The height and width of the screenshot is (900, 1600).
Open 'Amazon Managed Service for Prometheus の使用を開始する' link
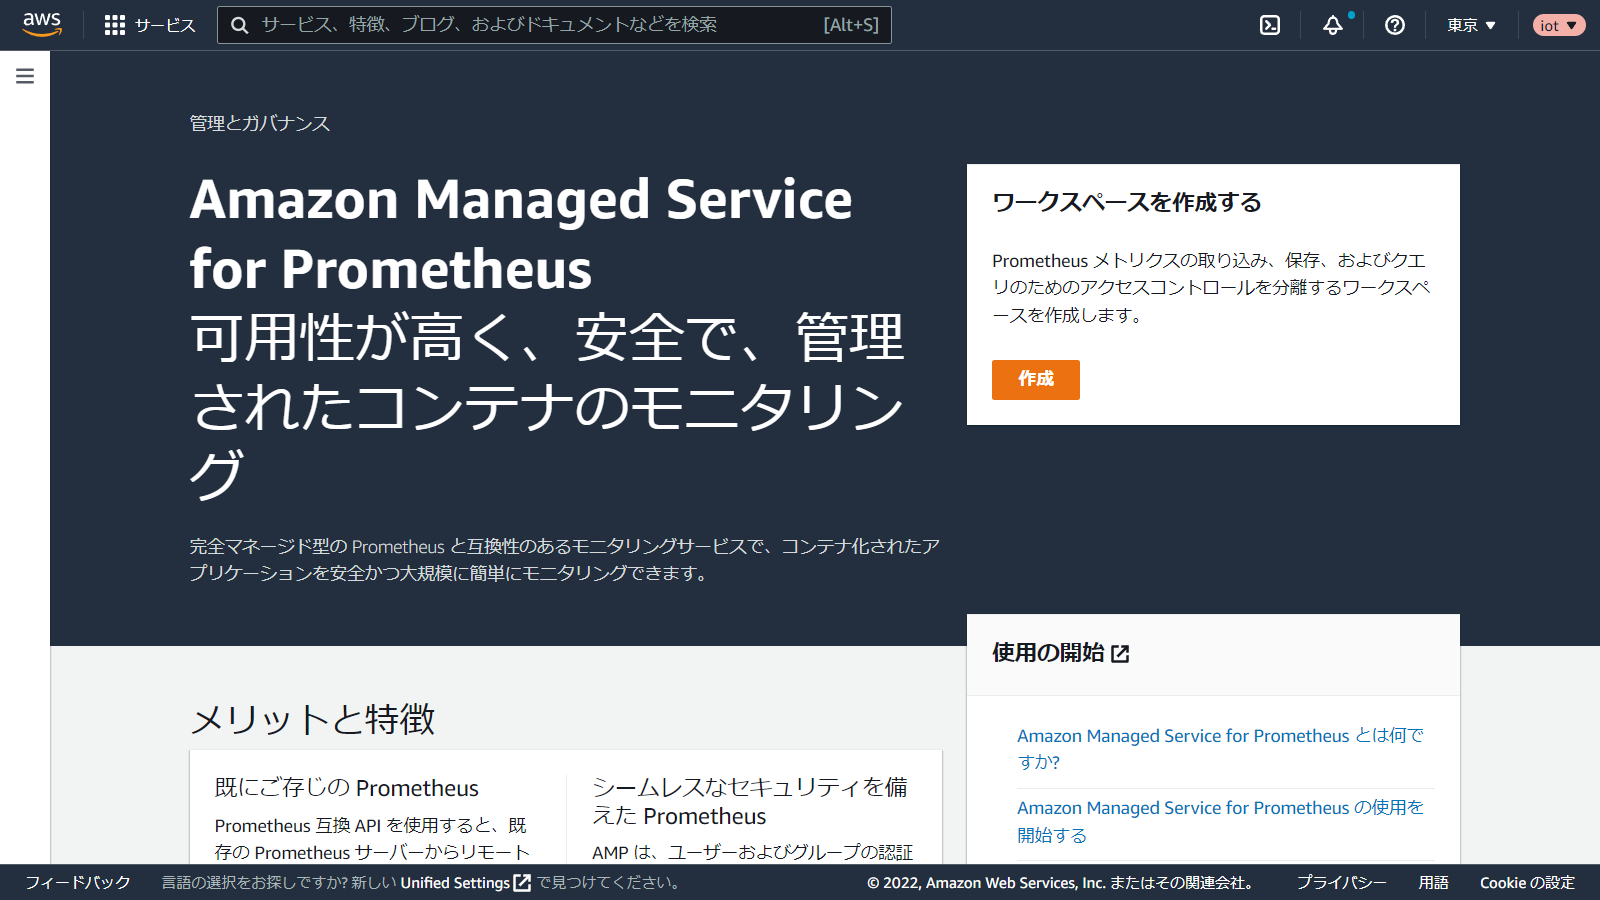pyautogui.click(x=1219, y=820)
